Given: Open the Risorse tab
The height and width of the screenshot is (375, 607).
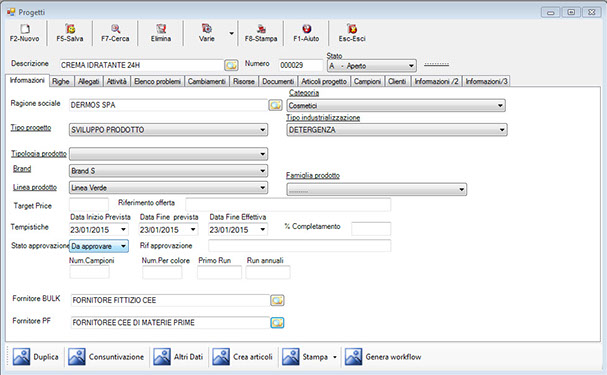Looking at the screenshot, I should [244, 81].
